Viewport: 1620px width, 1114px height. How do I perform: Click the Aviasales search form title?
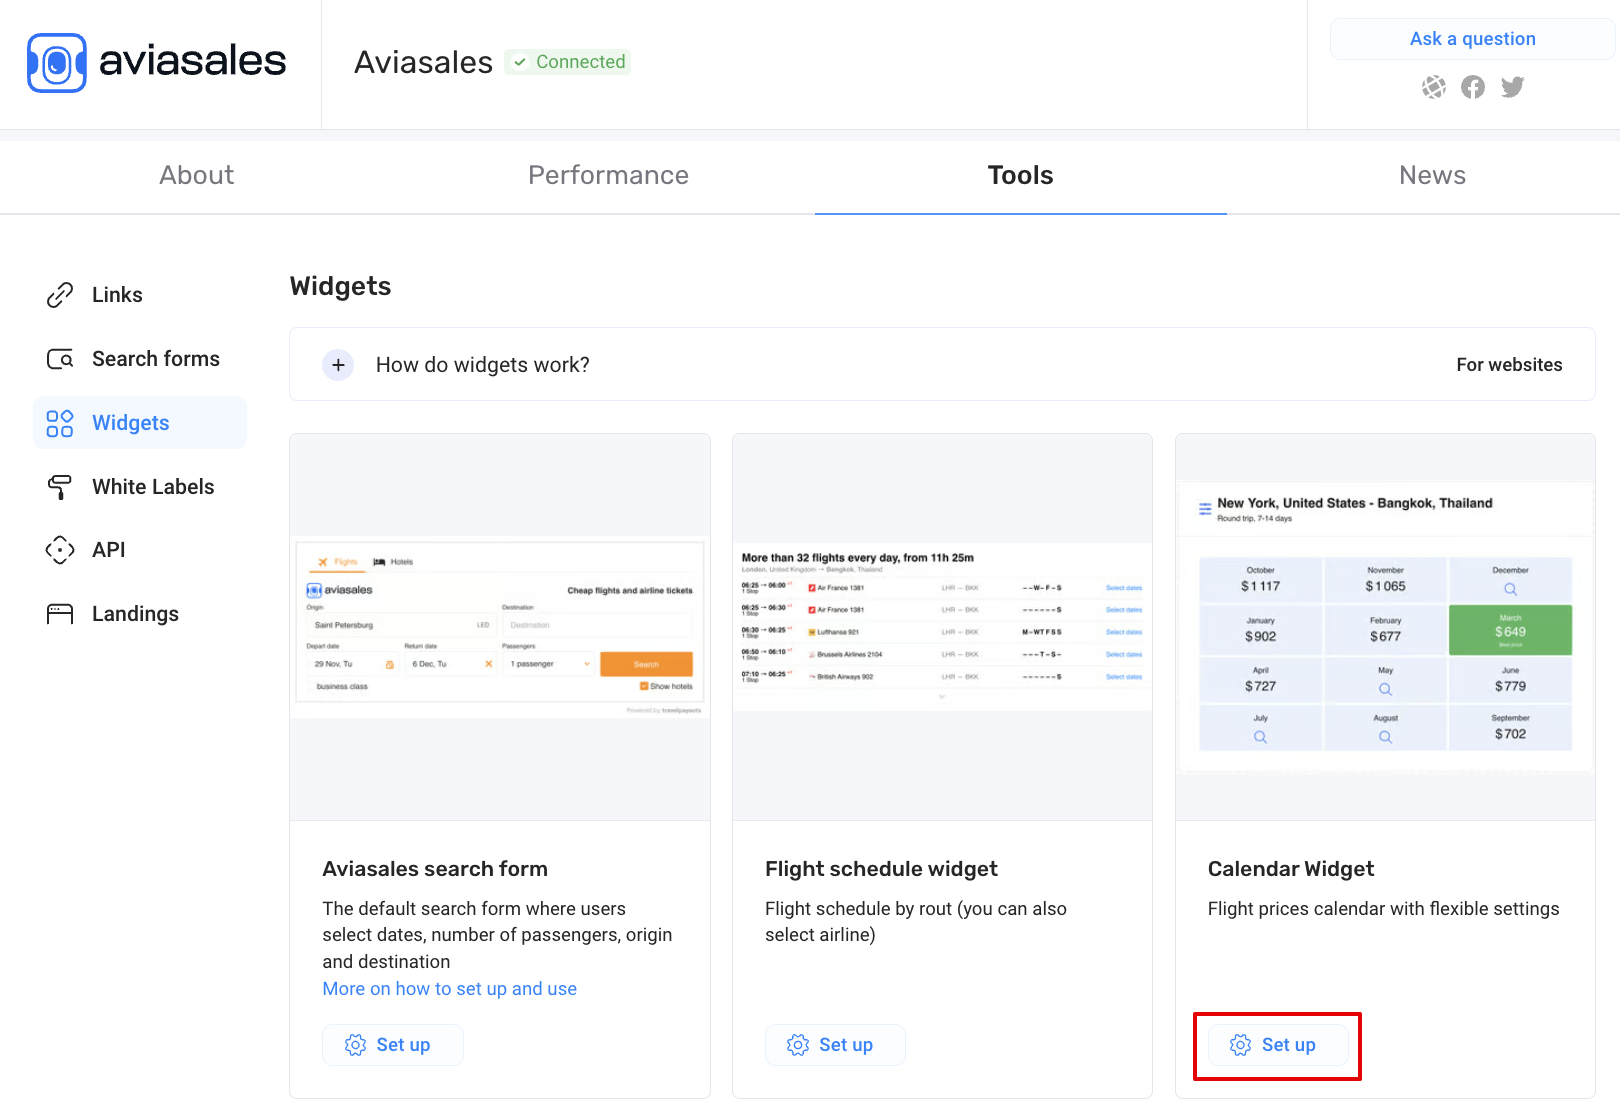tap(435, 869)
